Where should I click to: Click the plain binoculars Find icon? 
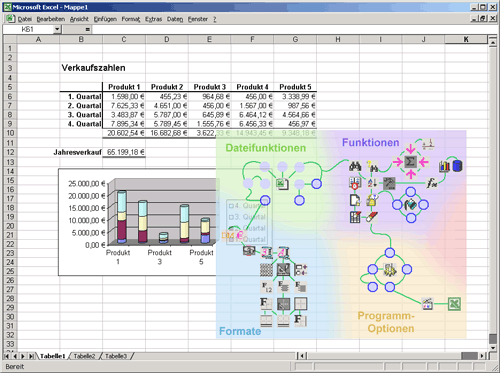(355, 166)
